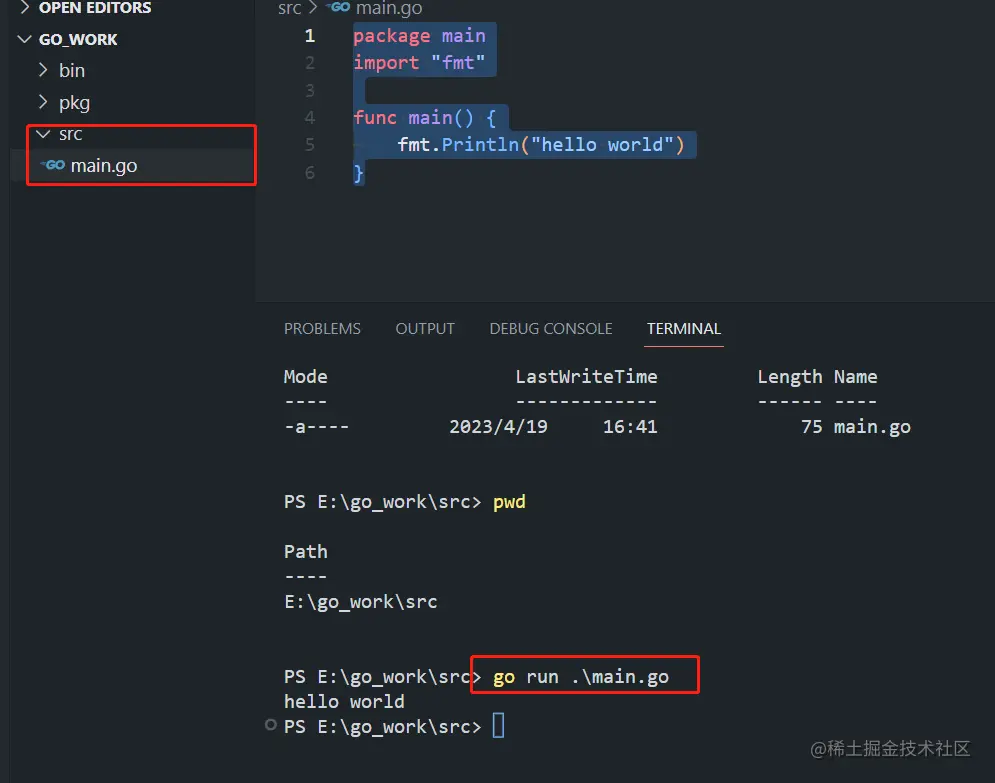Click the 'Mode' column header in terminal
Image resolution: width=995 pixels, height=783 pixels.
click(305, 377)
